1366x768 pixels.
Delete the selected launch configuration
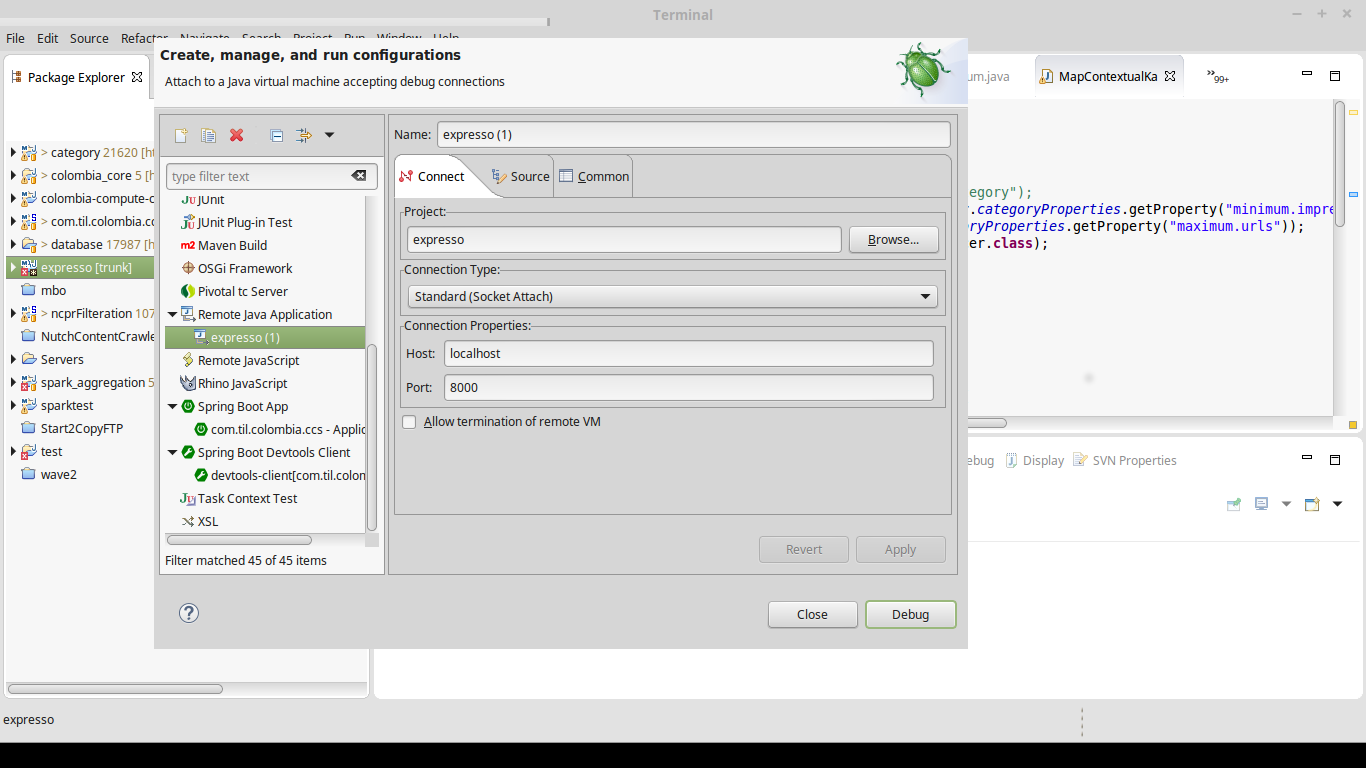236,135
